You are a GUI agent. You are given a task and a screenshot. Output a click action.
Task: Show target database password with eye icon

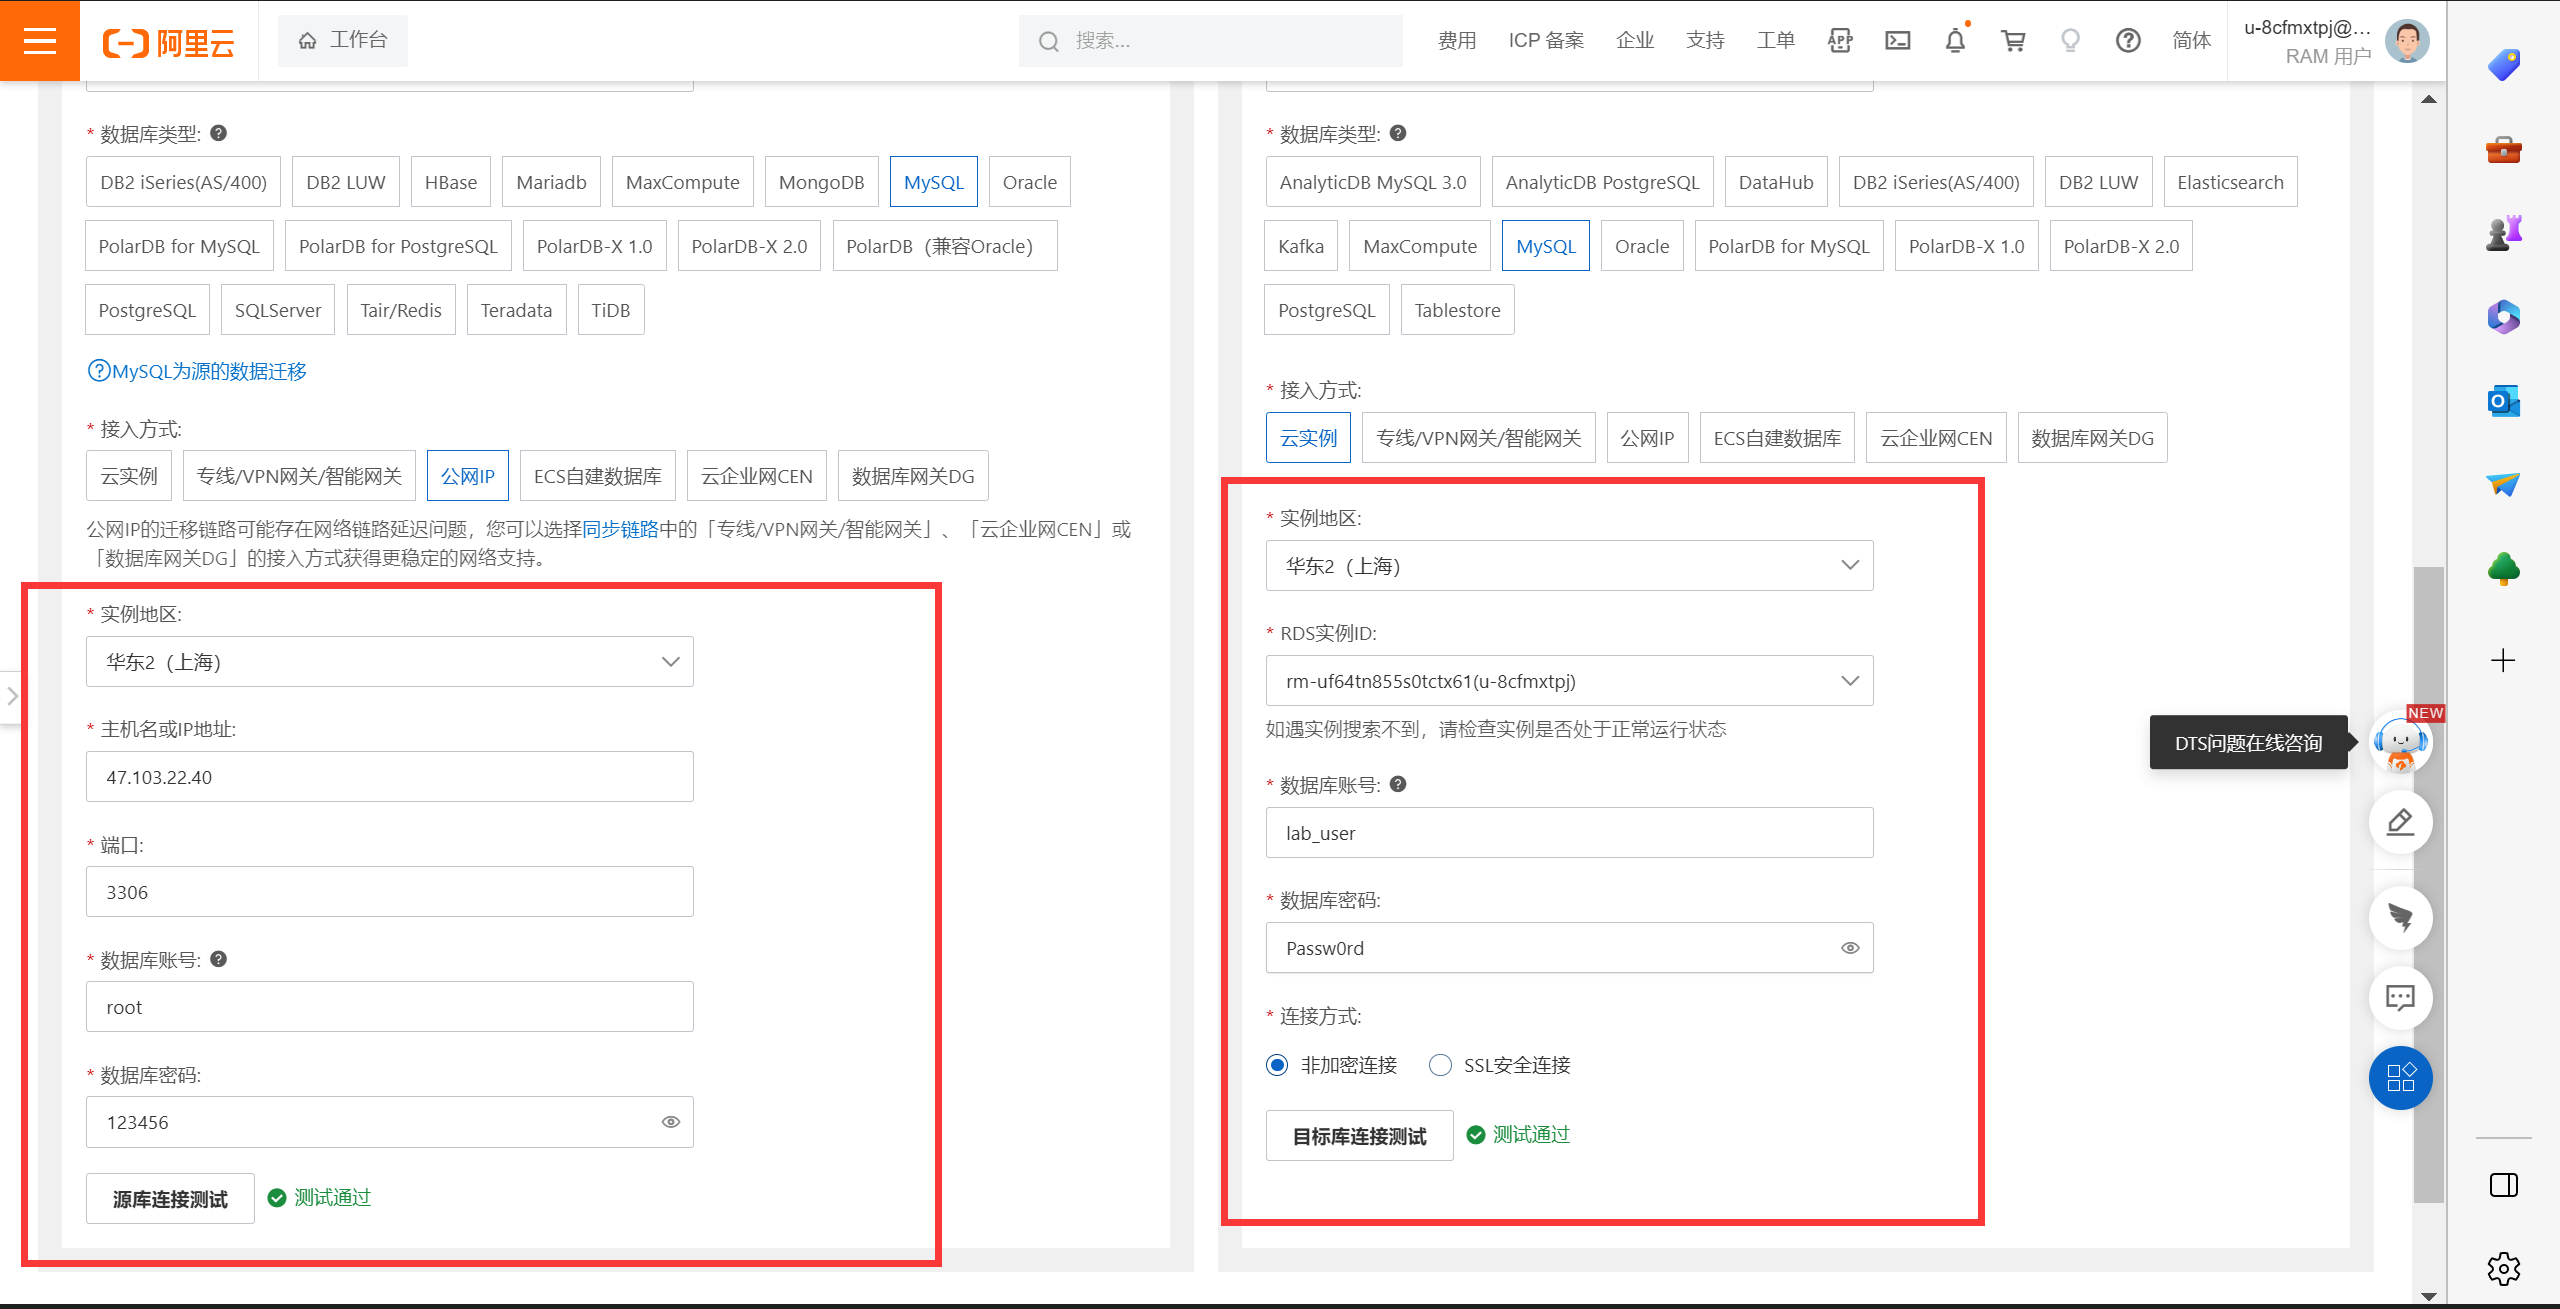click(x=1851, y=948)
